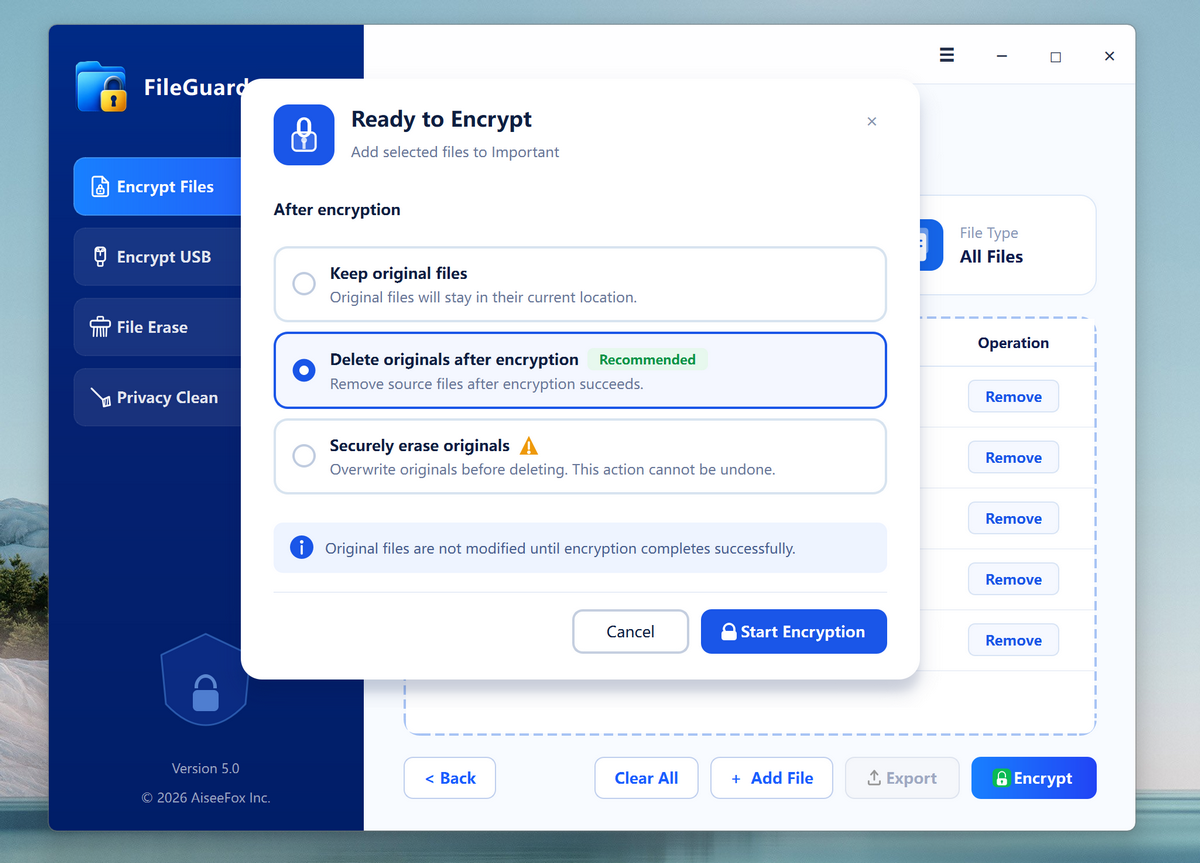Click the last Remove button in the list

(1013, 641)
